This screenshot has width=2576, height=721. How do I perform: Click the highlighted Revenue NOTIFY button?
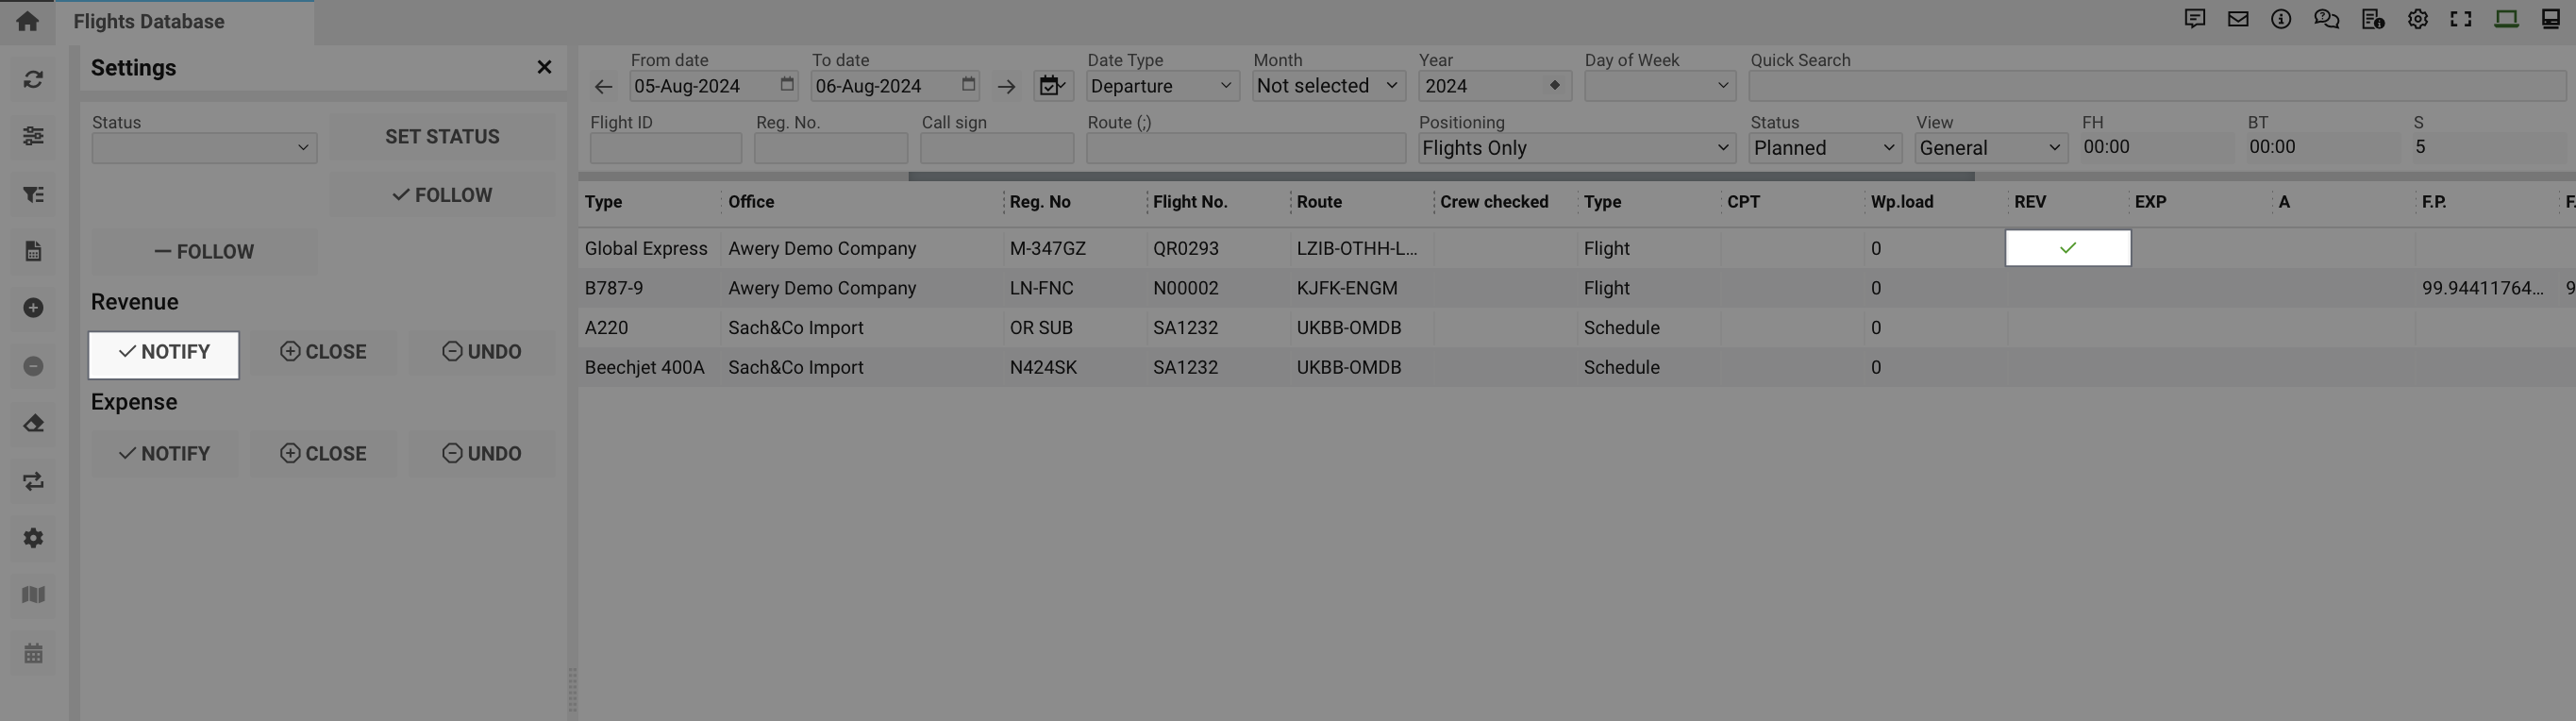click(x=164, y=354)
